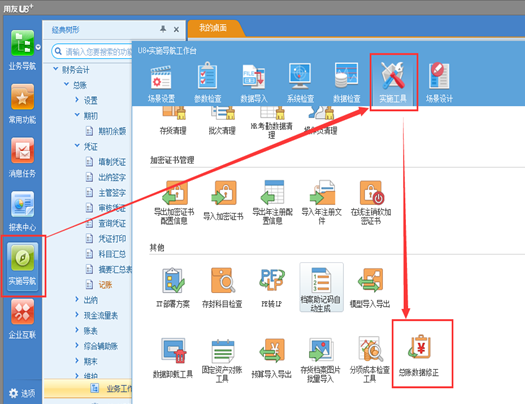
Task: Open 出纳签字 tree item
Action: (106, 177)
